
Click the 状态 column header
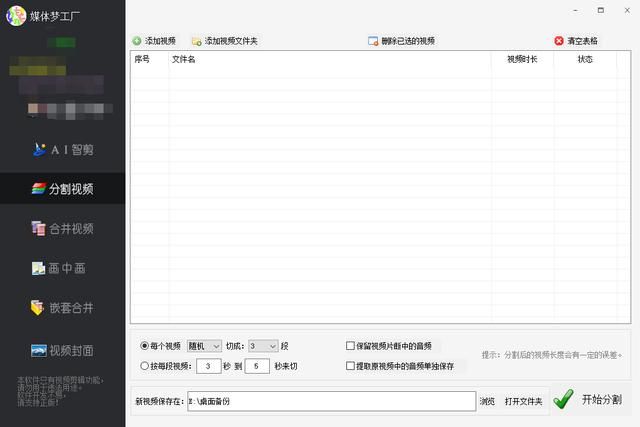coord(585,59)
